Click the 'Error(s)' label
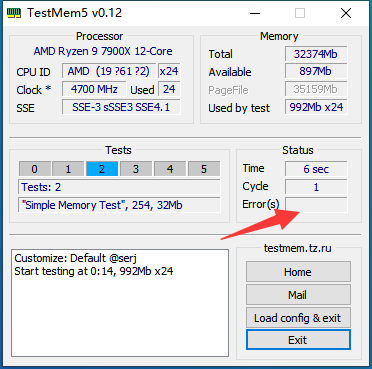Viewport: 372px width, 369px height. click(261, 204)
